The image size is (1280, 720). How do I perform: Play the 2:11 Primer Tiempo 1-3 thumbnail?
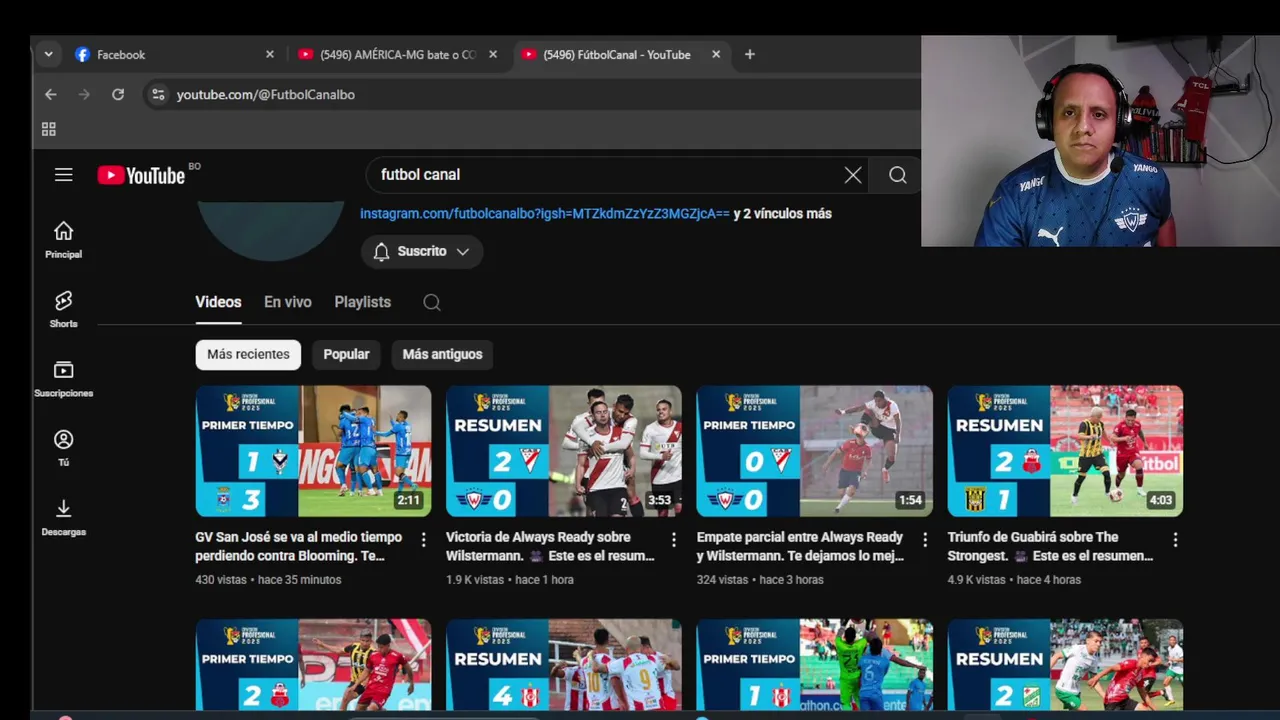313,451
